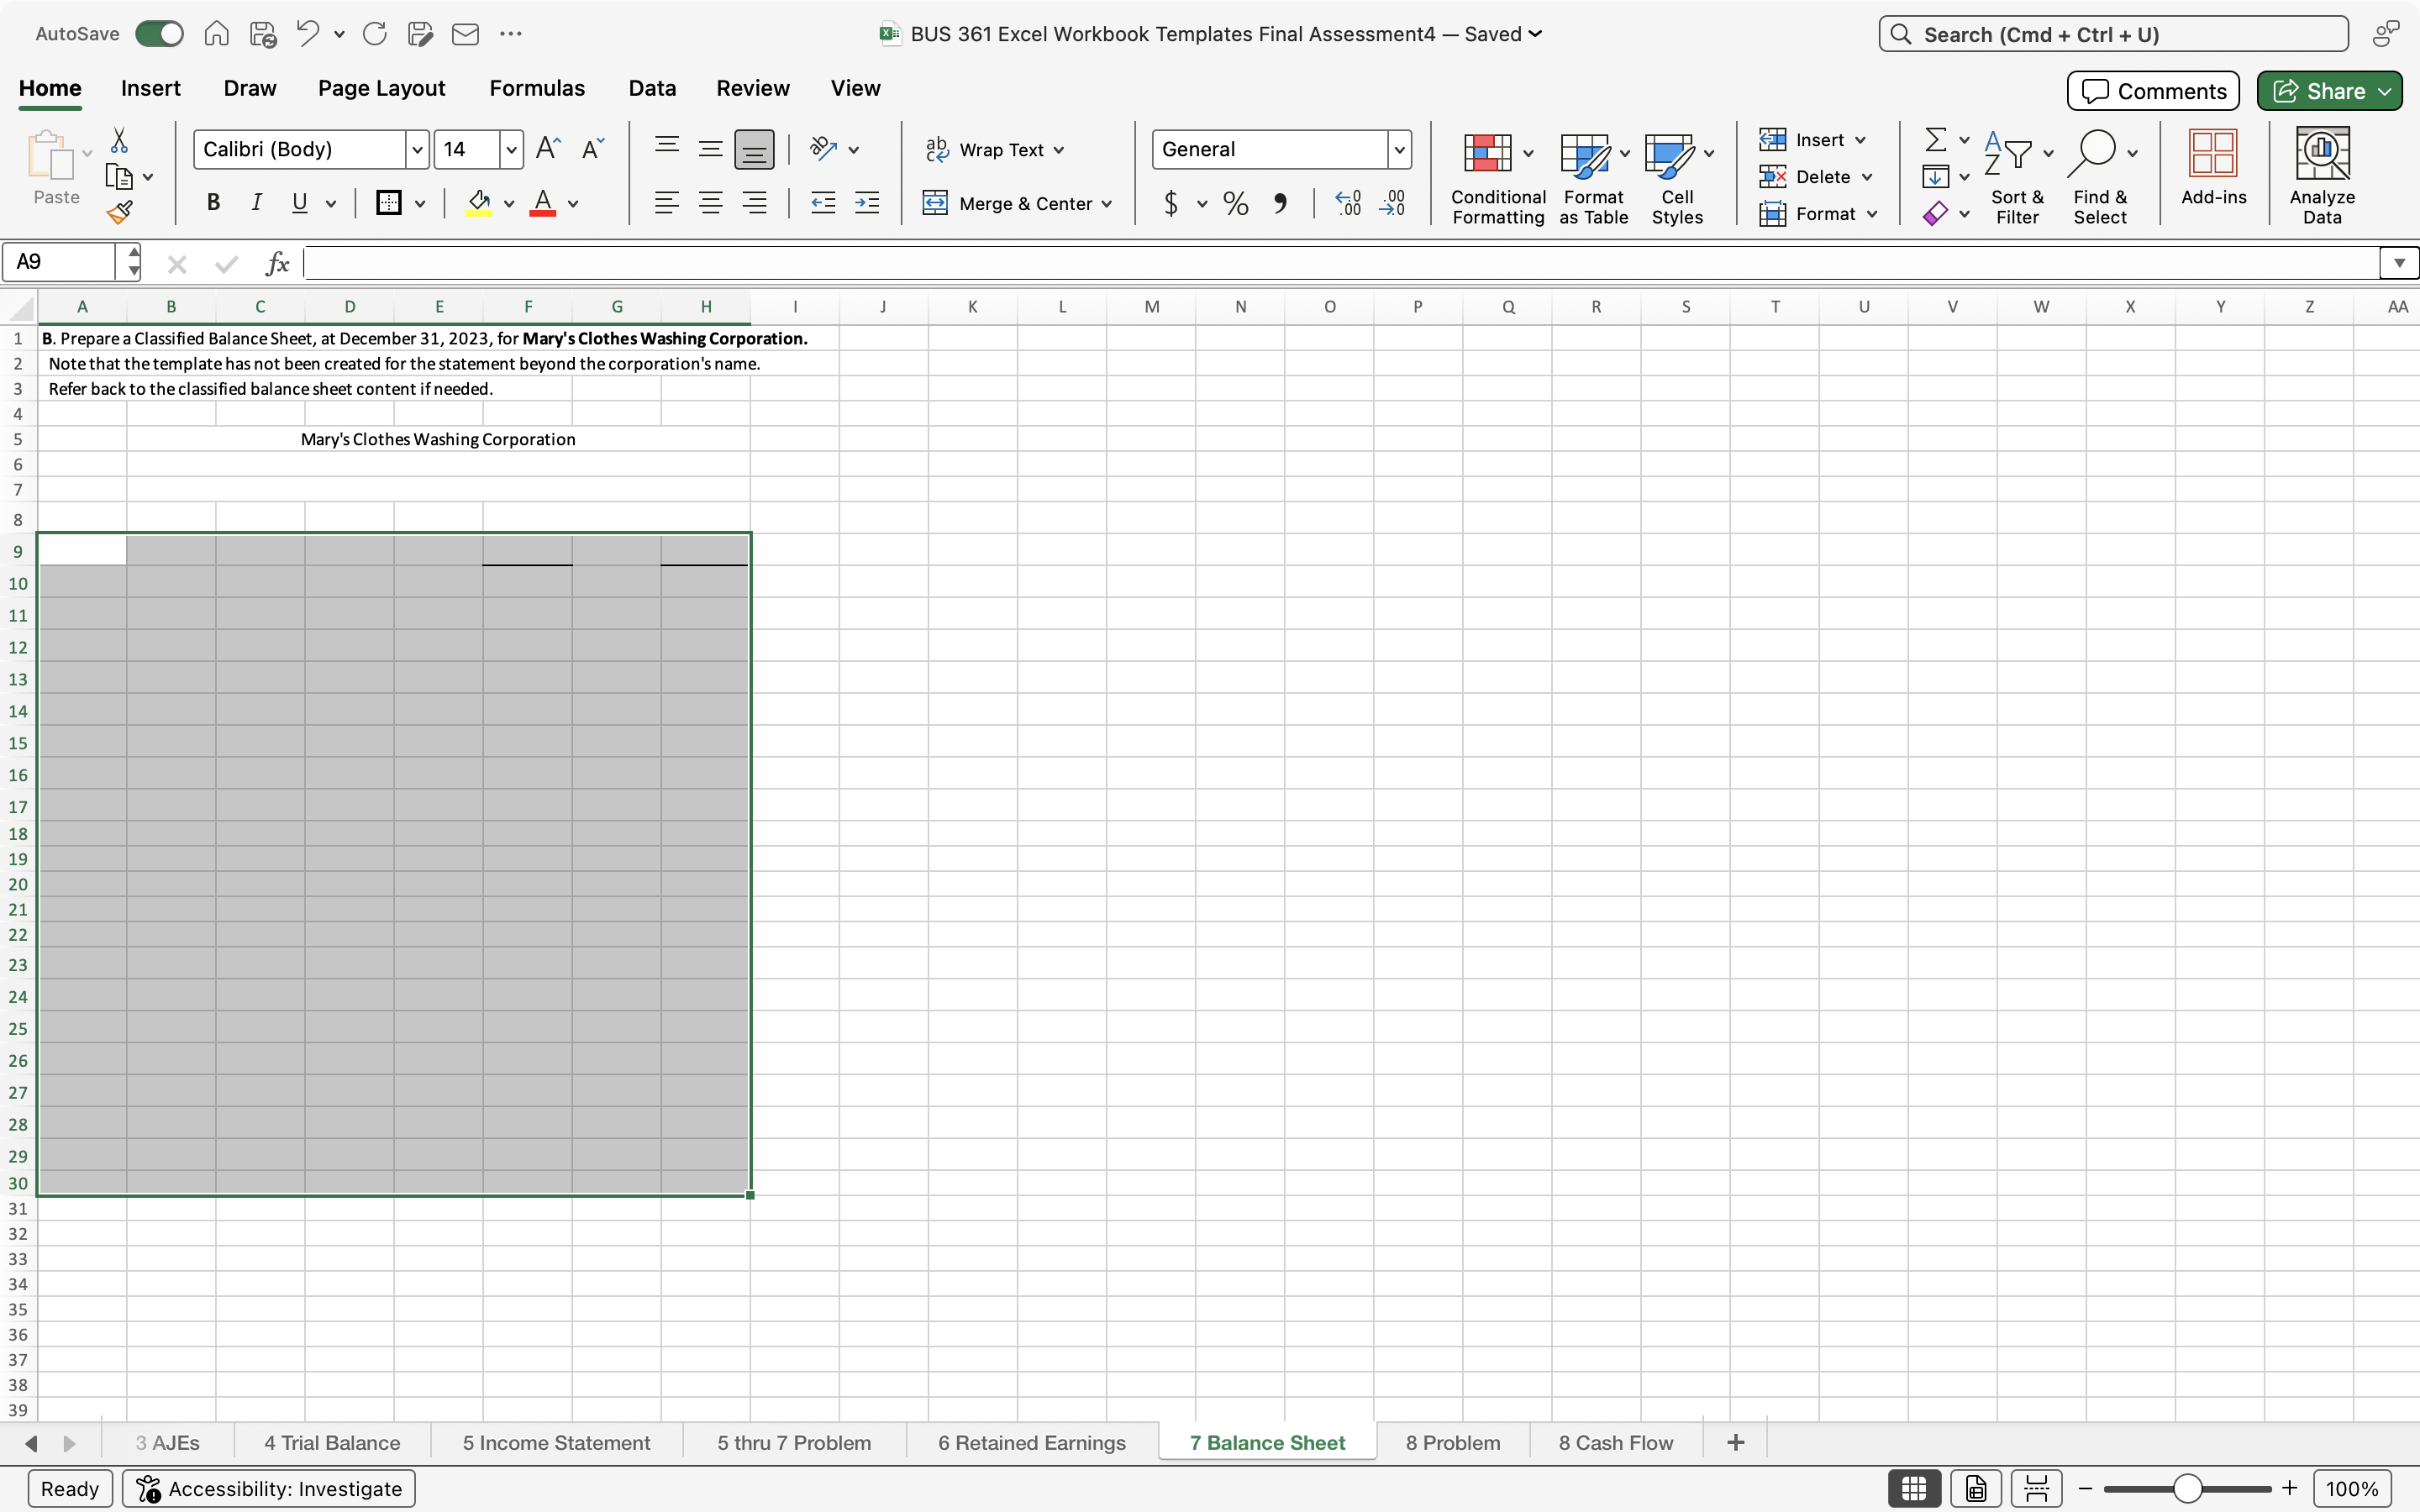Toggle AutoSave off

pyautogui.click(x=158, y=33)
